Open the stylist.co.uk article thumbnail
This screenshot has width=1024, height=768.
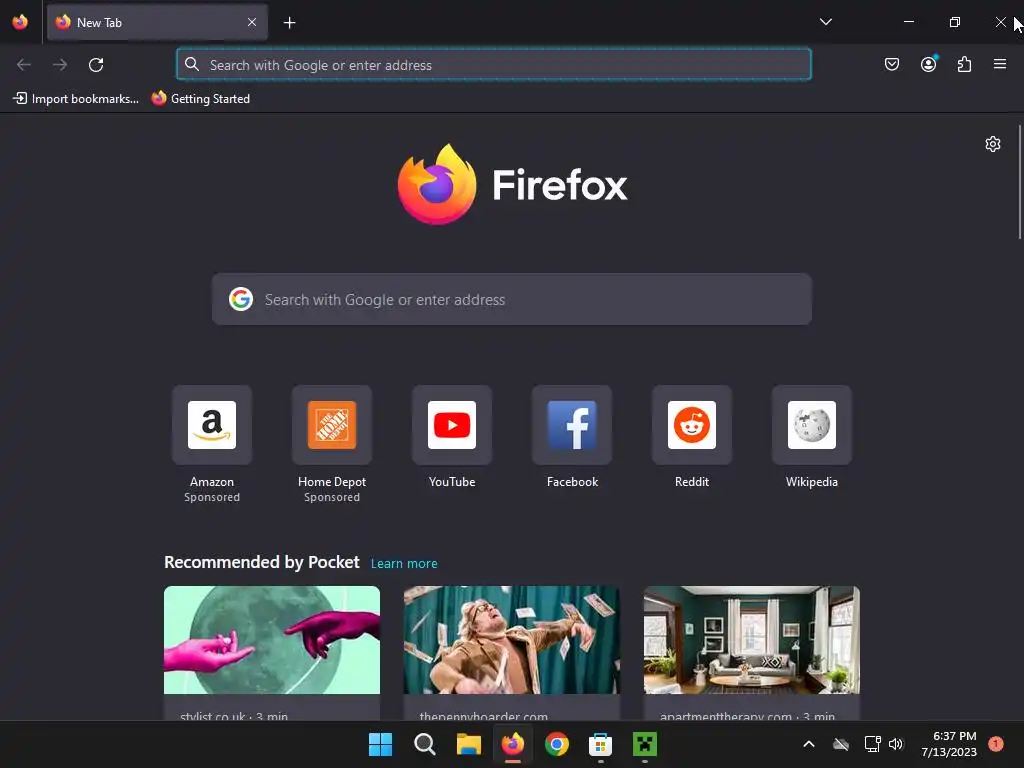point(272,640)
